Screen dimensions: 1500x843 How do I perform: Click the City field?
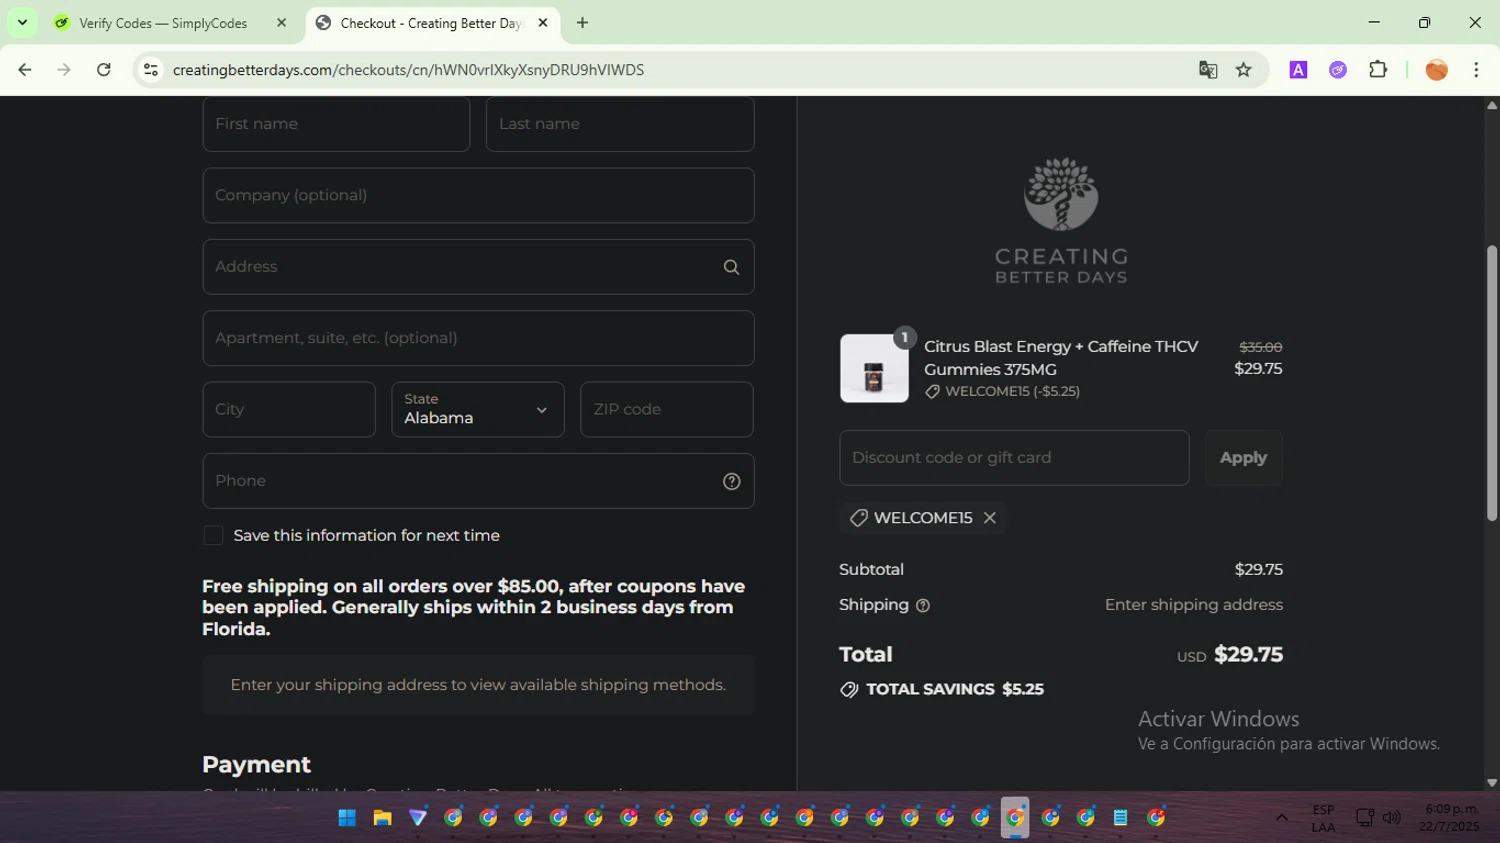(x=289, y=409)
